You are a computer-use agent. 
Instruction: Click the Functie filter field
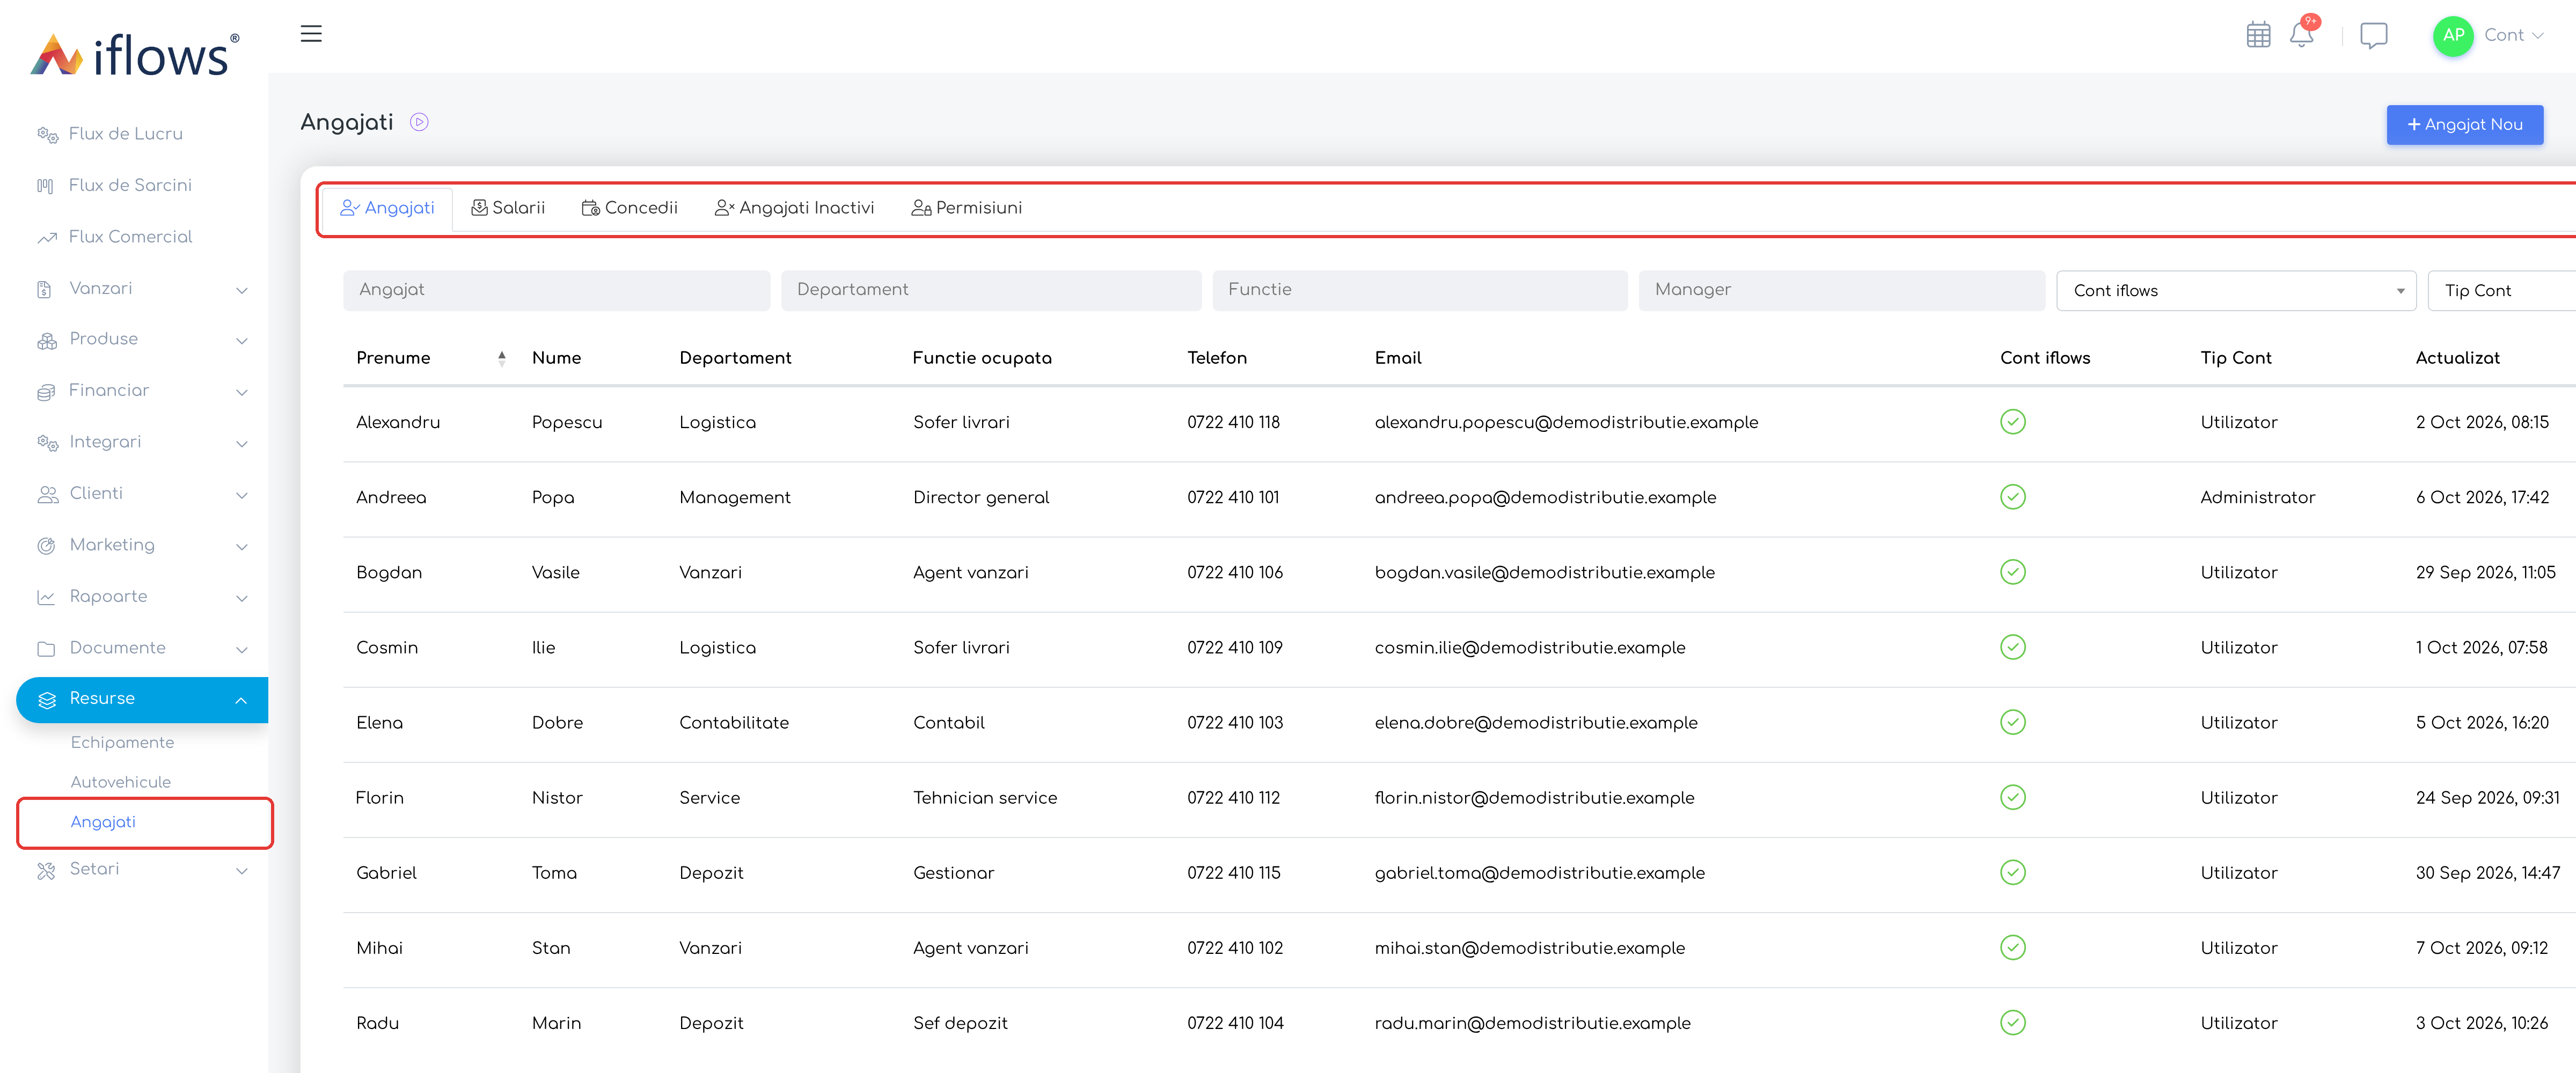[1420, 290]
